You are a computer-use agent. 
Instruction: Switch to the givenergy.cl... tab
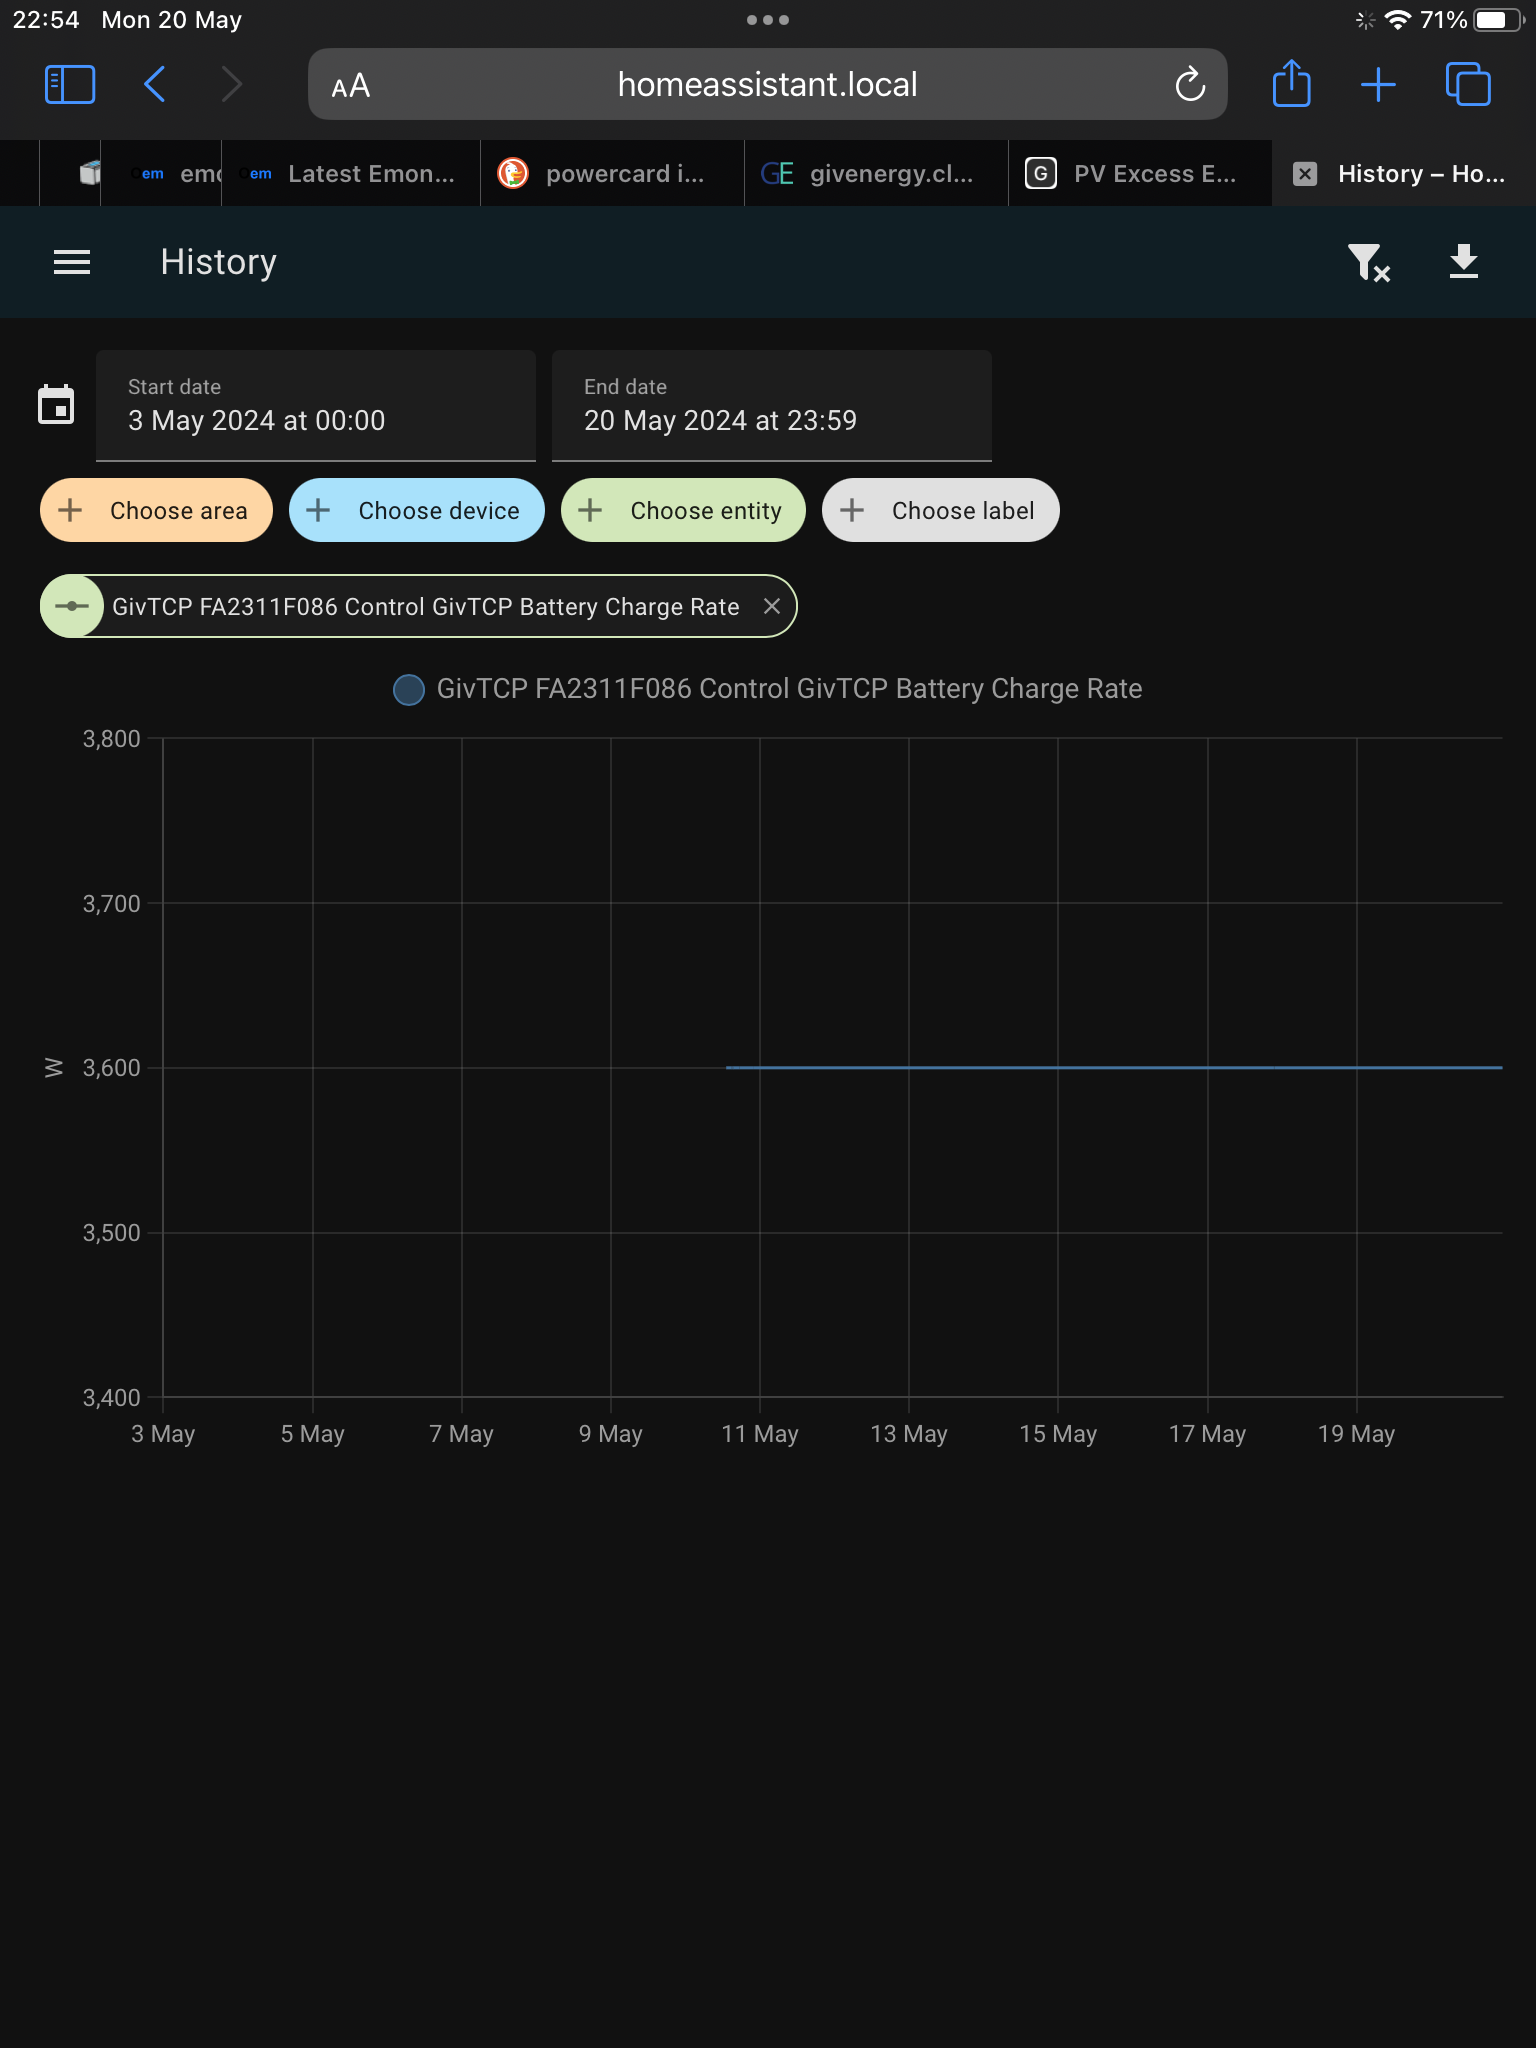876,174
